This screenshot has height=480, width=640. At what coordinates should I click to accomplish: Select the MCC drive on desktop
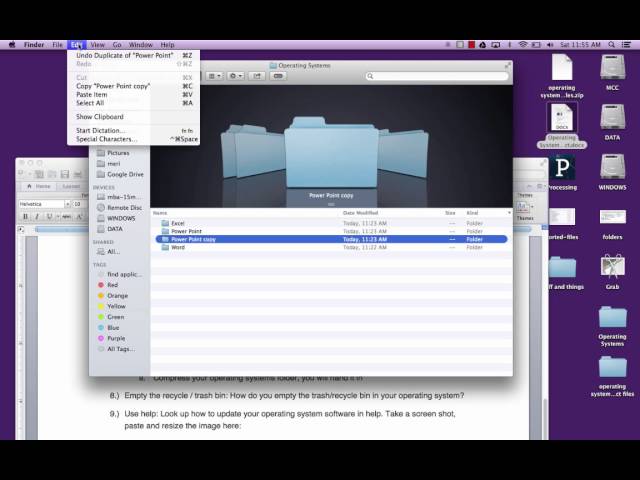(x=612, y=73)
